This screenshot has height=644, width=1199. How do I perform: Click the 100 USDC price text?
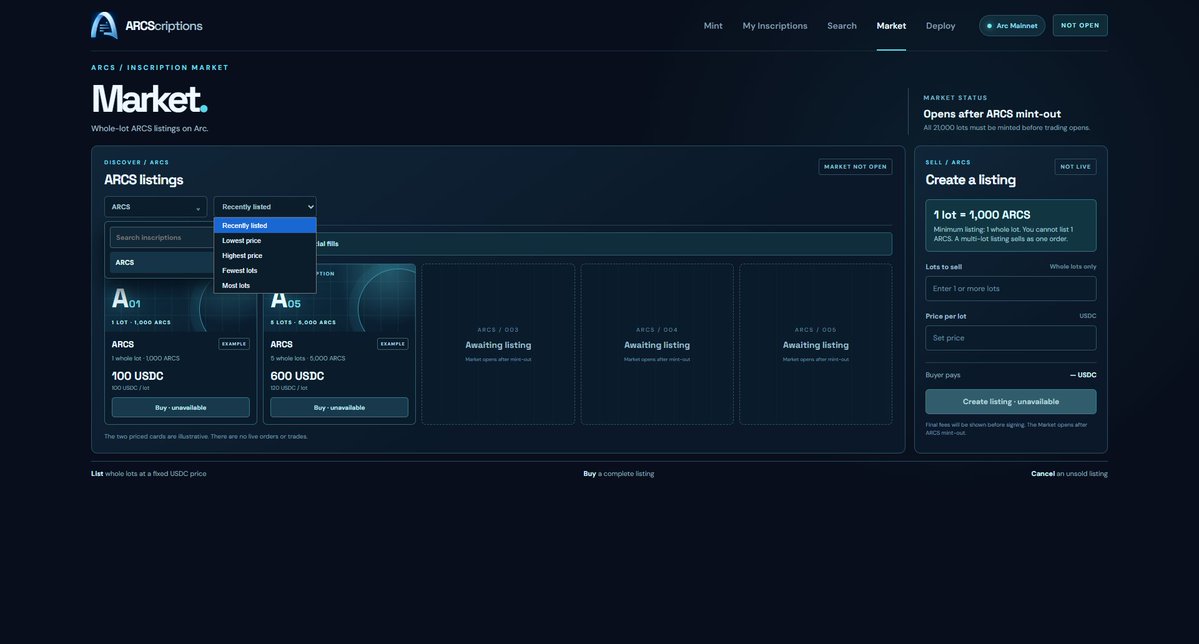click(138, 376)
